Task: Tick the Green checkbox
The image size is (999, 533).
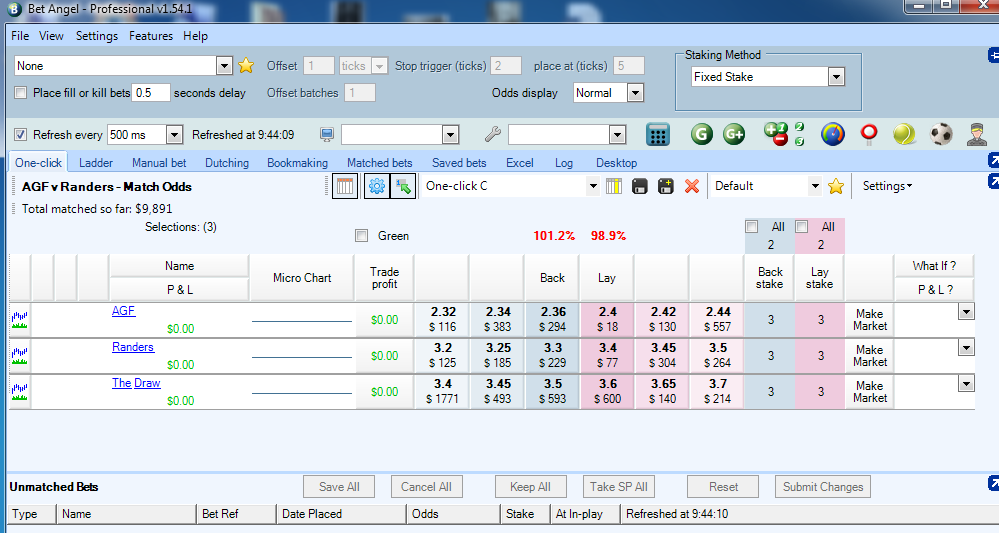Action: tap(362, 236)
